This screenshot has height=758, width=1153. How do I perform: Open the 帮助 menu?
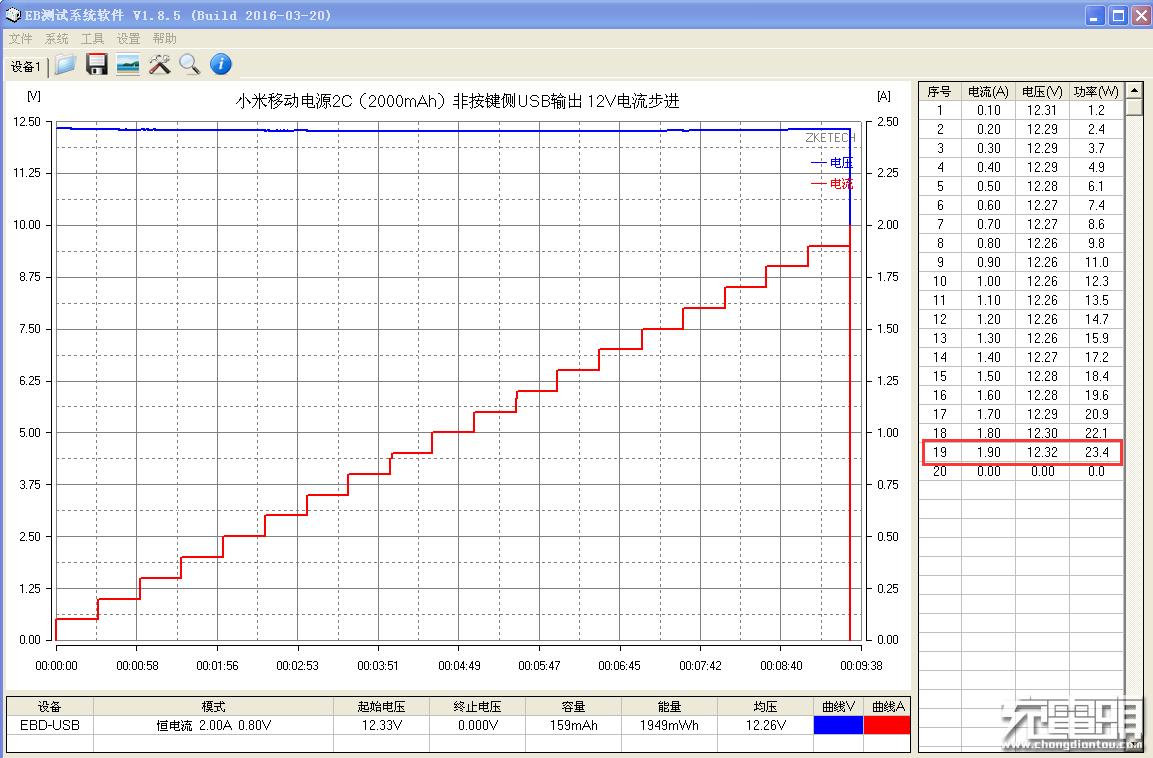click(164, 38)
